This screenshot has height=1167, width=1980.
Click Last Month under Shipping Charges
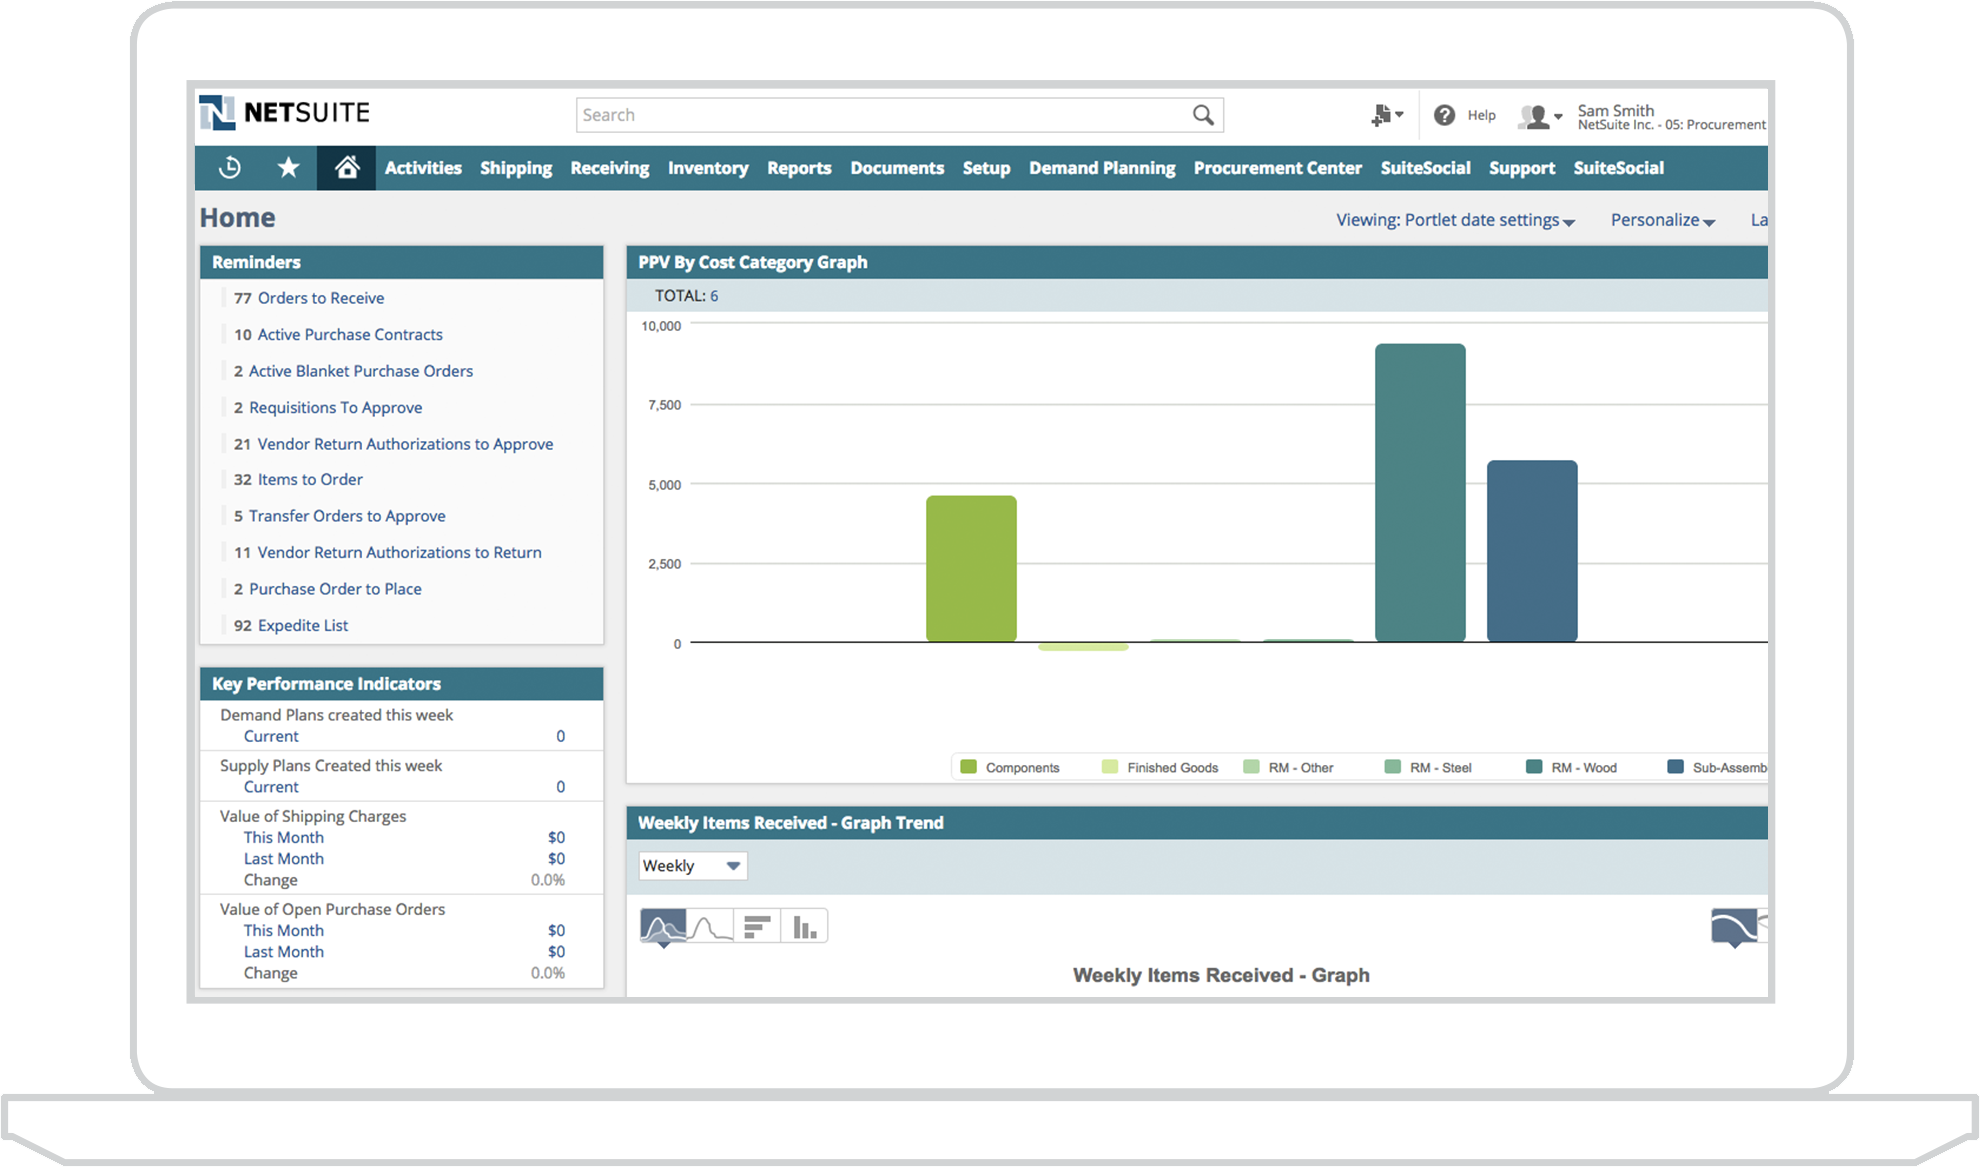pyautogui.click(x=284, y=858)
